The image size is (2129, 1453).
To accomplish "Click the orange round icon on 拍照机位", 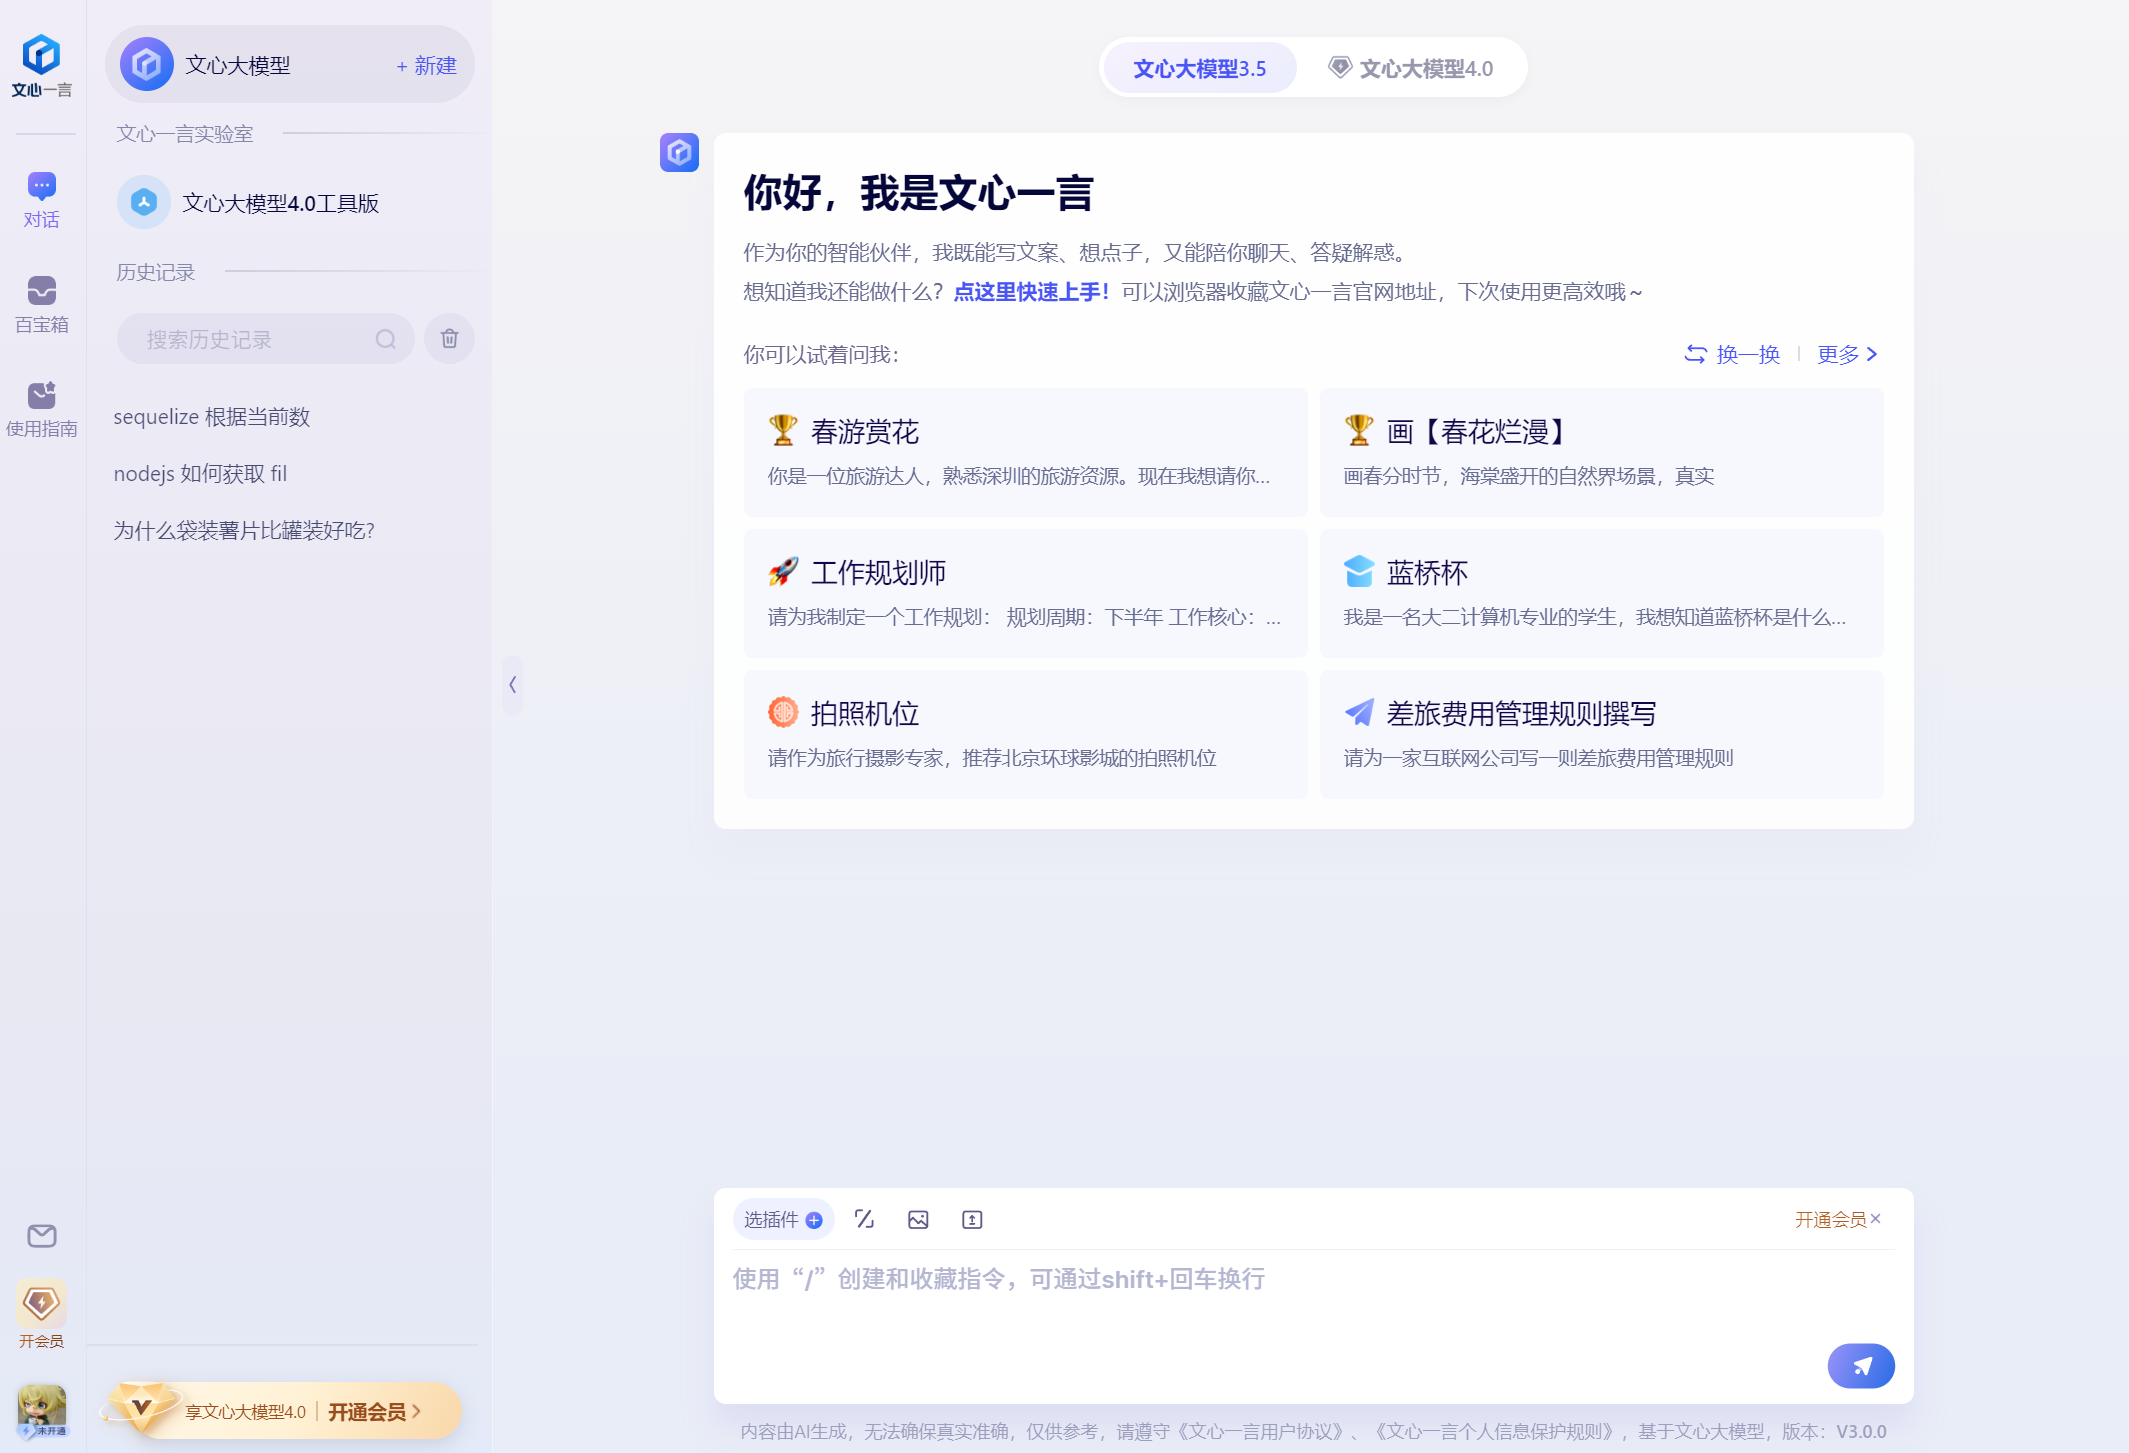I will [x=783, y=712].
